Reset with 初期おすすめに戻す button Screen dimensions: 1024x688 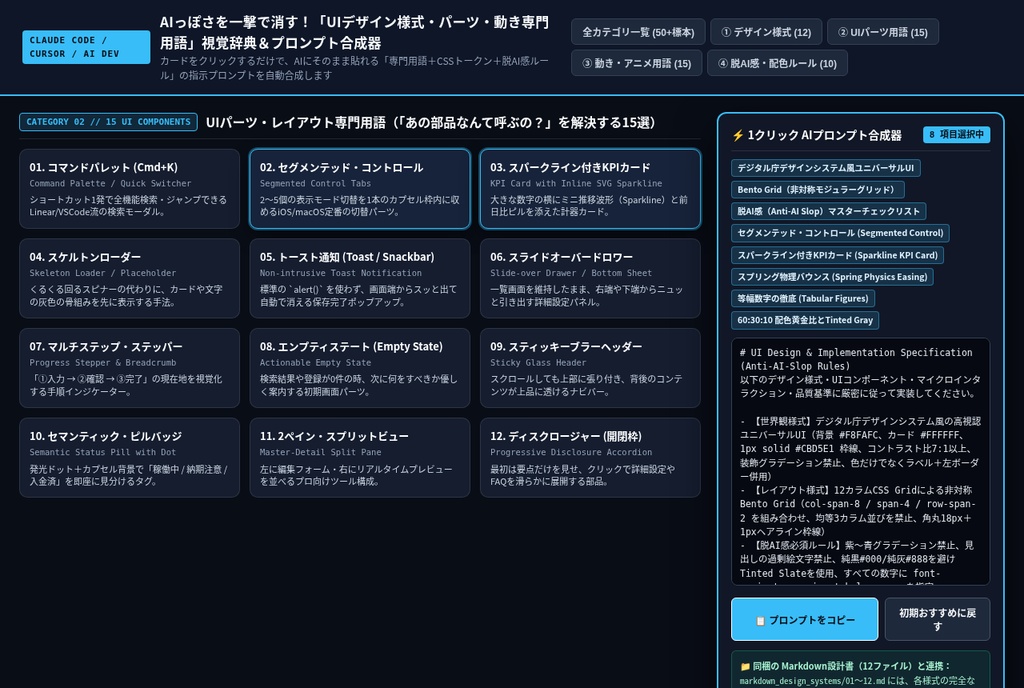937,619
